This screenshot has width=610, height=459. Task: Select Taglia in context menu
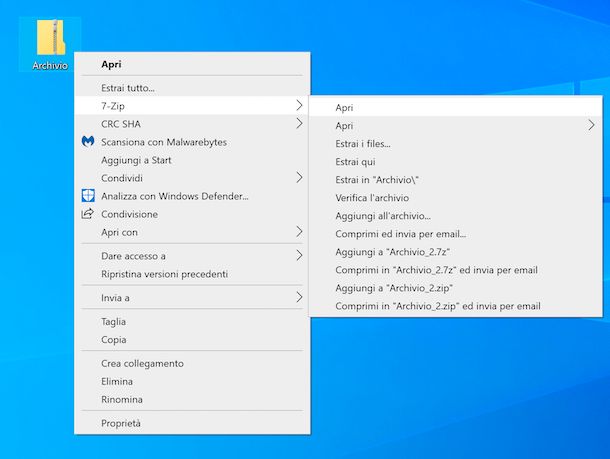click(192, 322)
